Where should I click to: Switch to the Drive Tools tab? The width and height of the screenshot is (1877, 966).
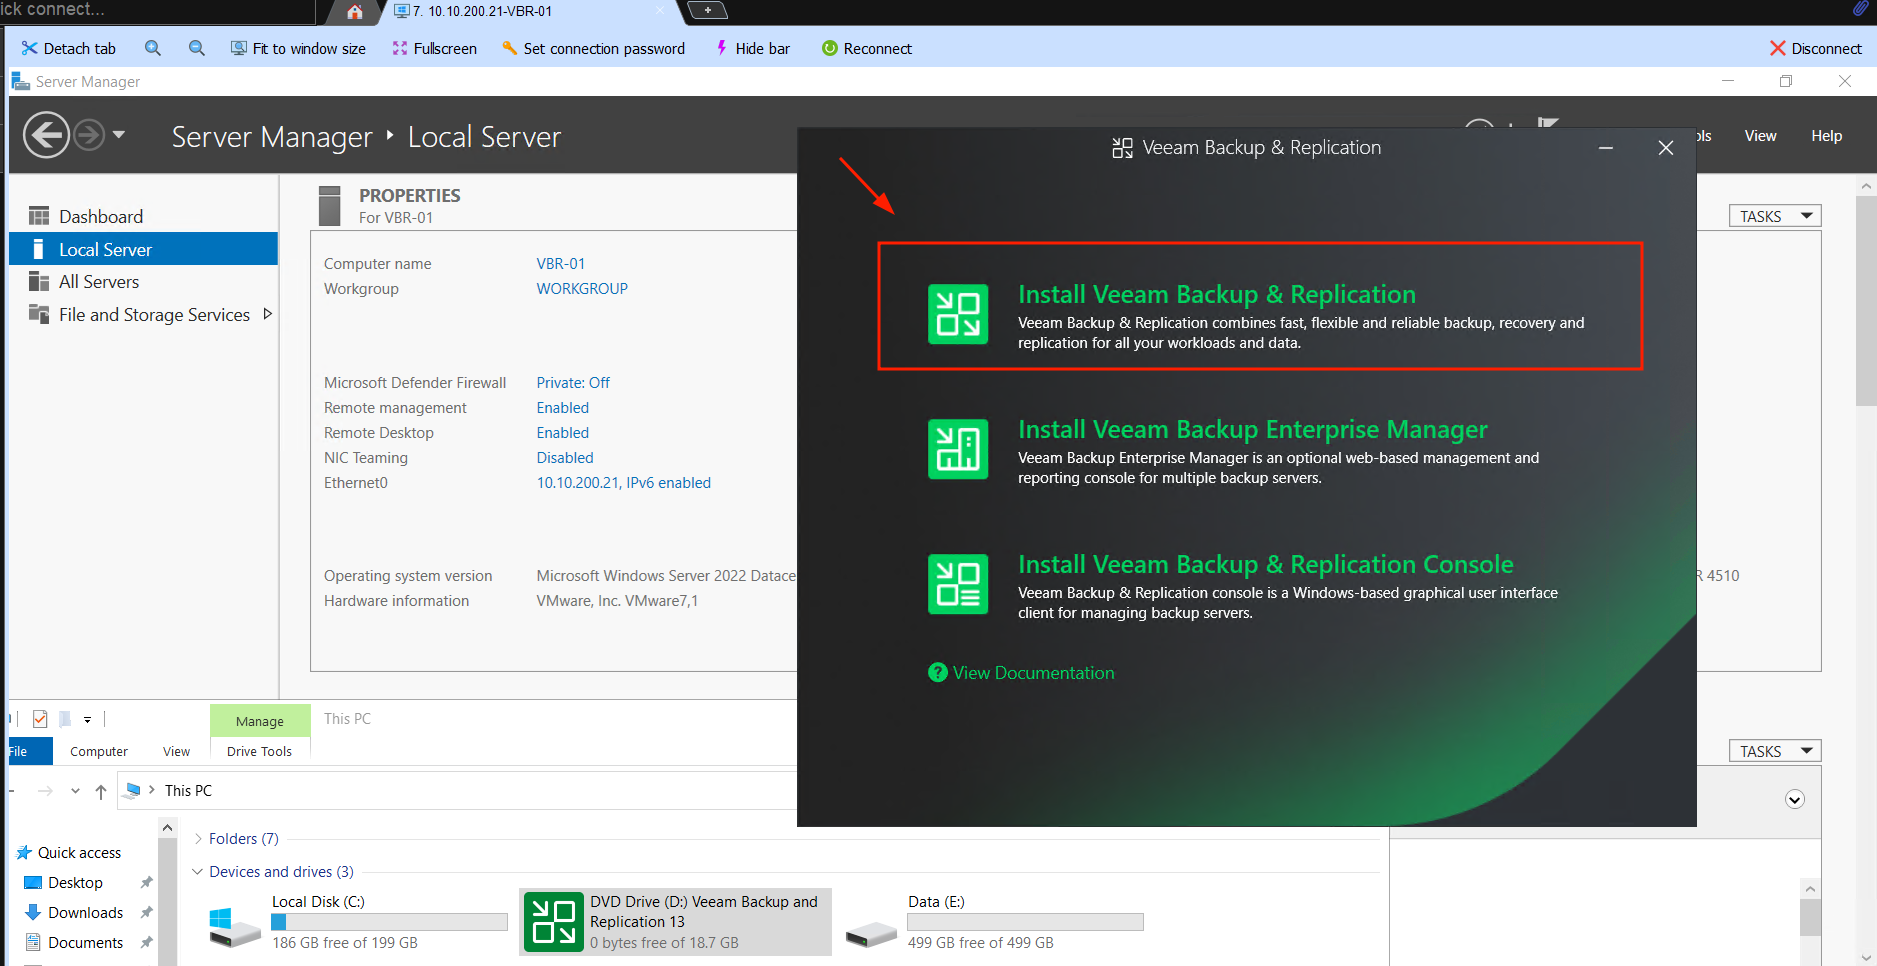[259, 751]
